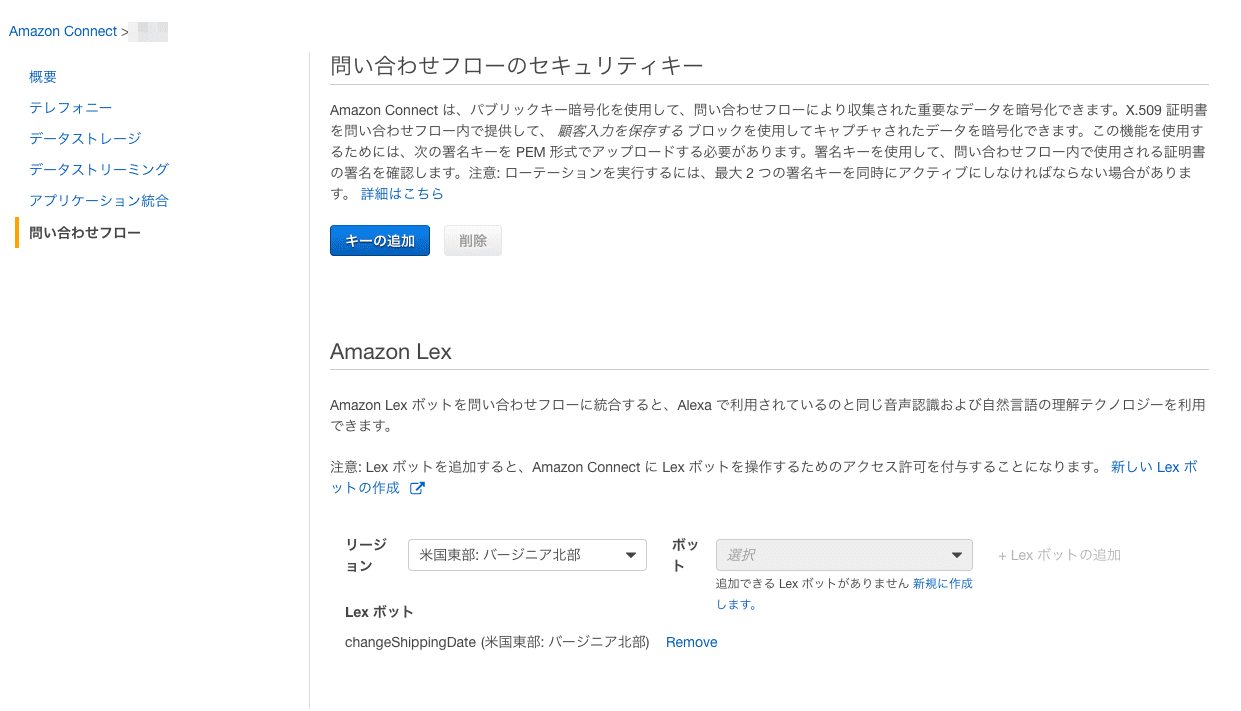The width and height of the screenshot is (1241, 711).
Task: Click the Amazon Lex section heading
Action: point(391,352)
